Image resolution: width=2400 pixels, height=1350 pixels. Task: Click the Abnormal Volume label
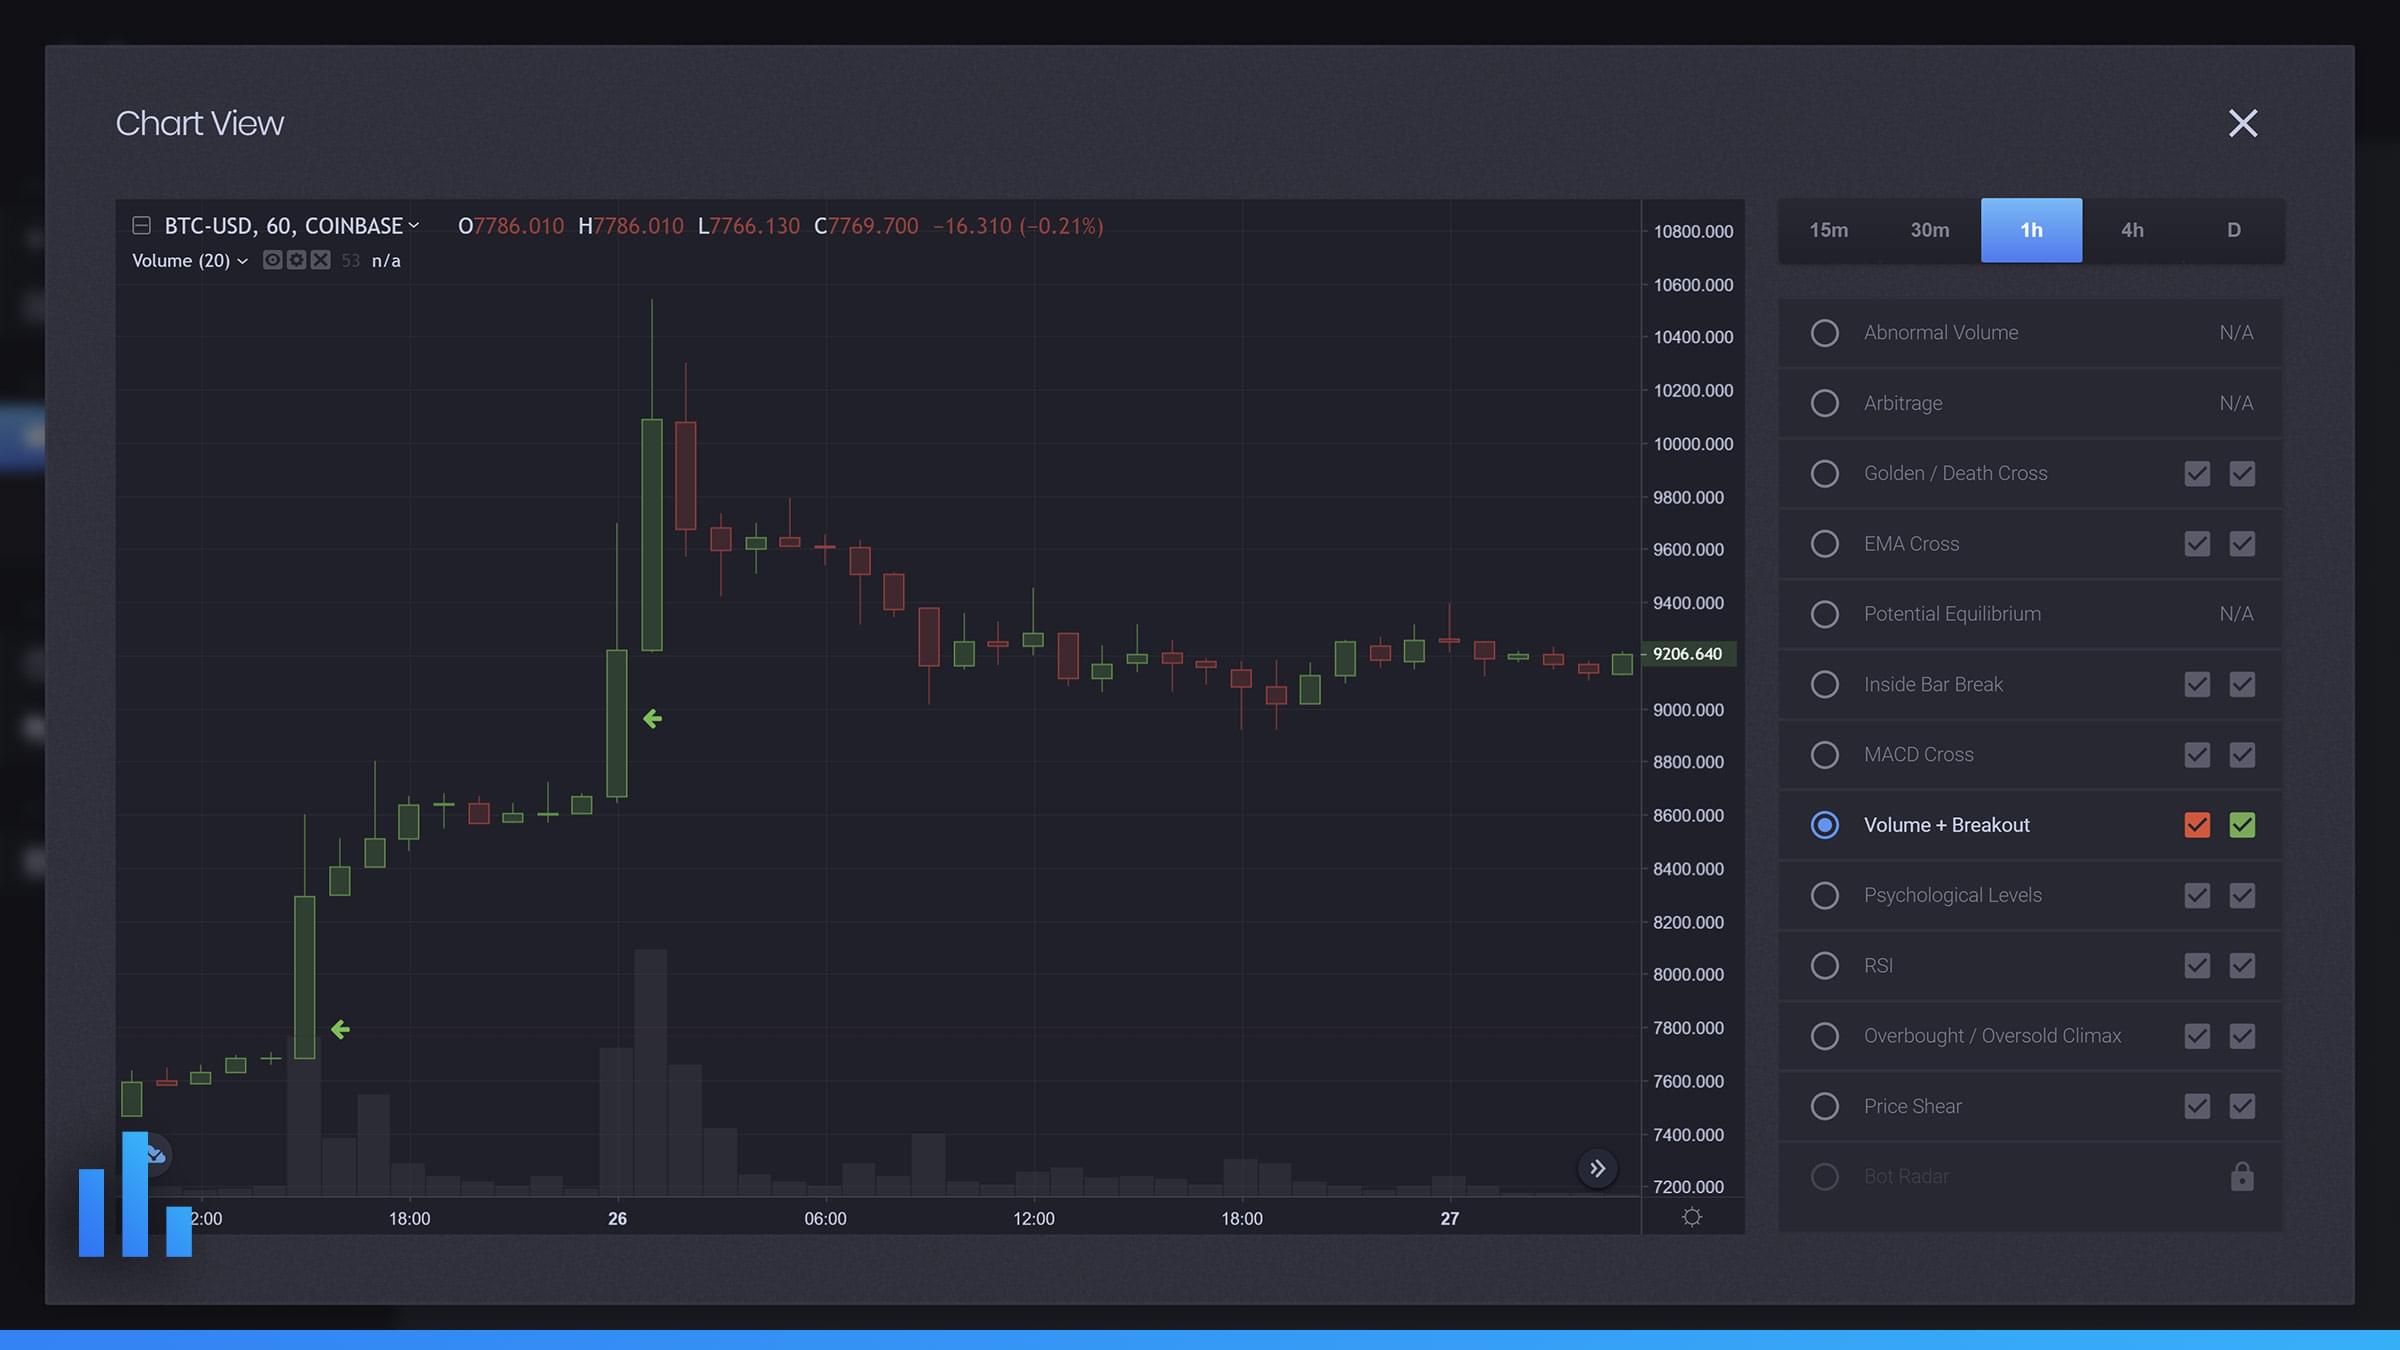1941,333
